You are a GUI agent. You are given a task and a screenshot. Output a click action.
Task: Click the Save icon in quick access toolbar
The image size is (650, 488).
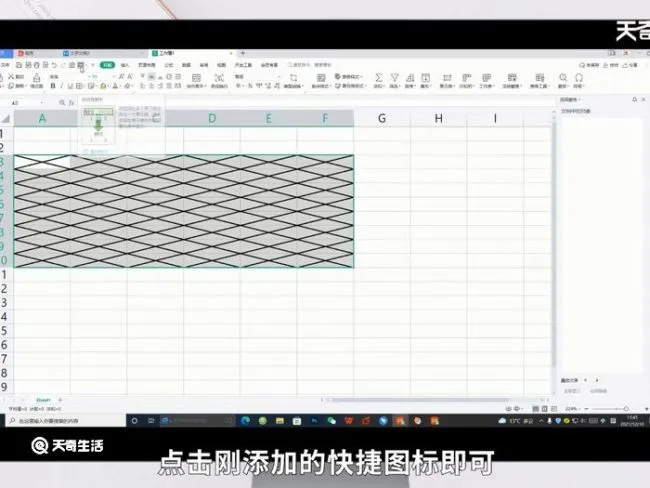[x=19, y=65]
